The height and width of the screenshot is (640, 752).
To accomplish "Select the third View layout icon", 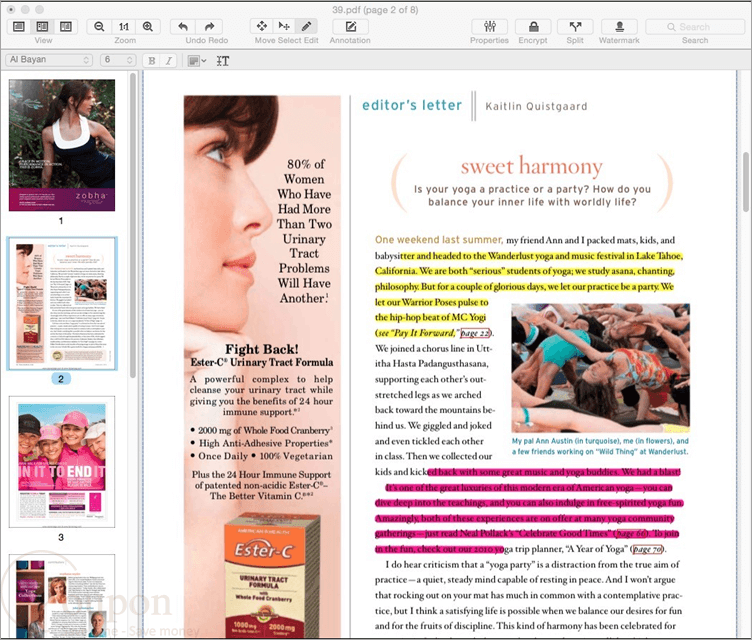I will pos(66,26).
